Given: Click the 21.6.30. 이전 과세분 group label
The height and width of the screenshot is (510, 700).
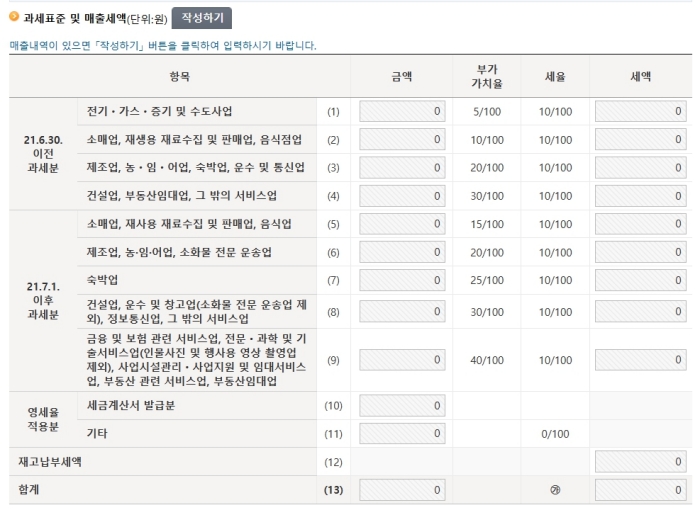Looking at the screenshot, I should pyautogui.click(x=43, y=154).
